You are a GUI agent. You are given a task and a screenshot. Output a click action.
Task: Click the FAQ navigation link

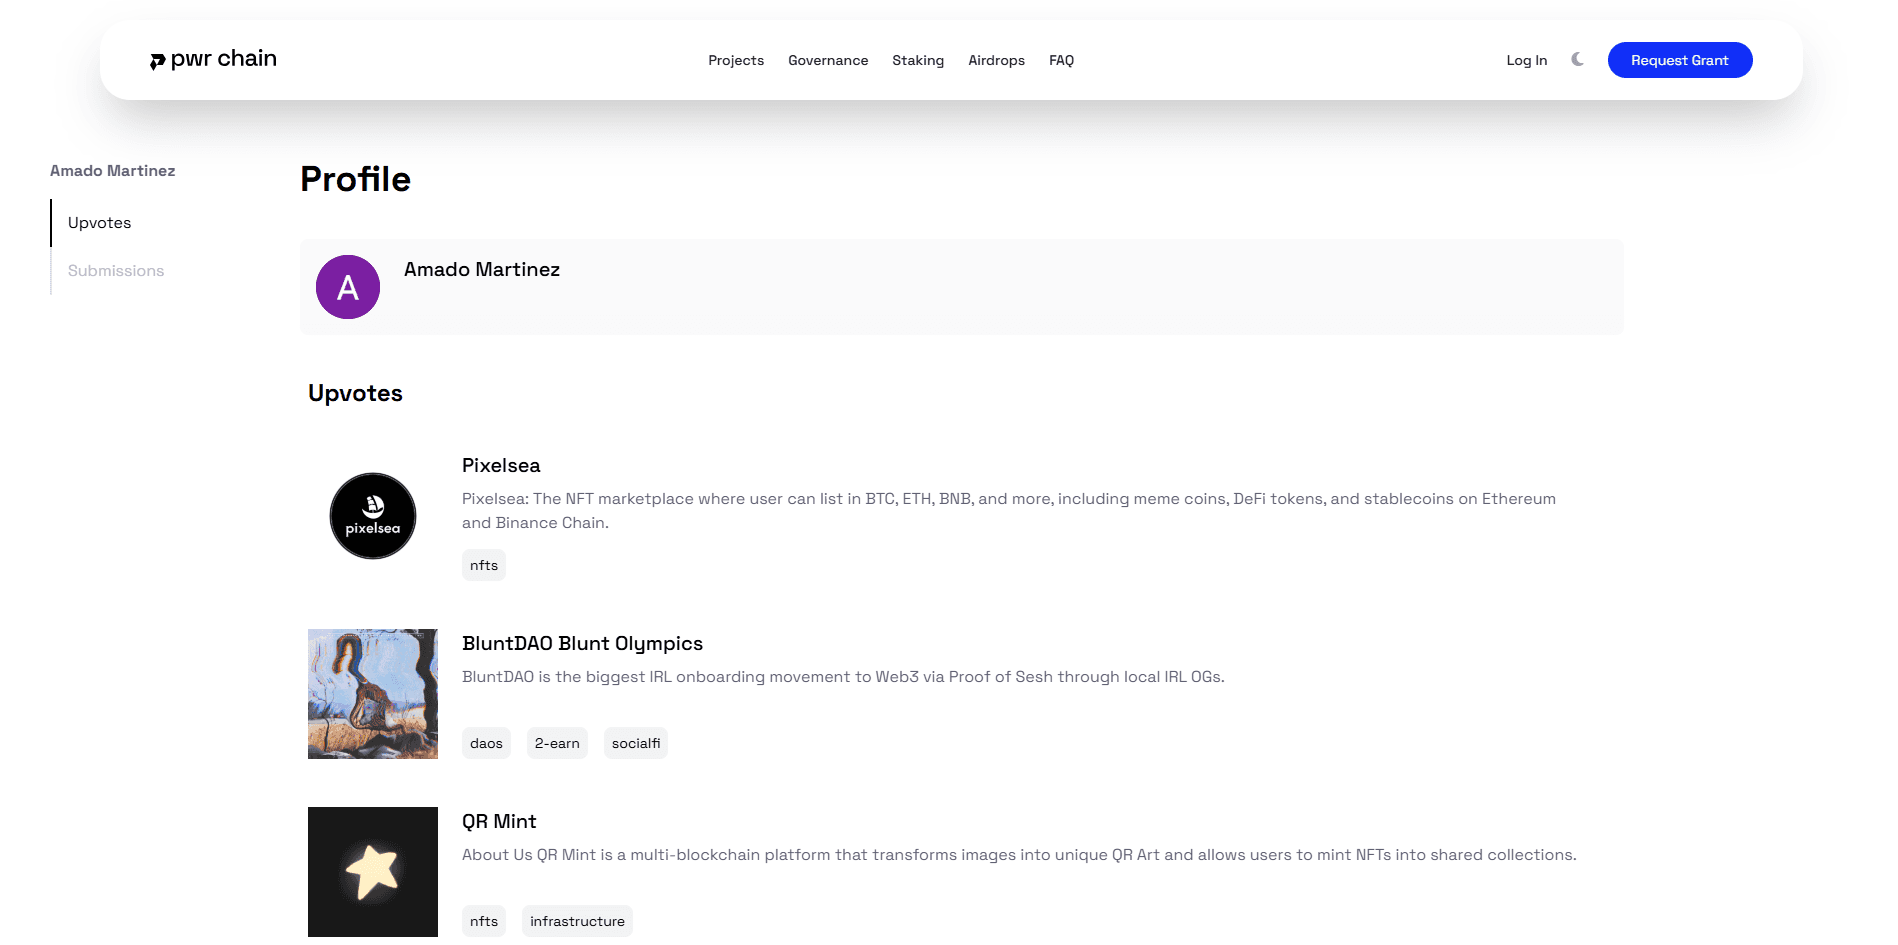1060,60
